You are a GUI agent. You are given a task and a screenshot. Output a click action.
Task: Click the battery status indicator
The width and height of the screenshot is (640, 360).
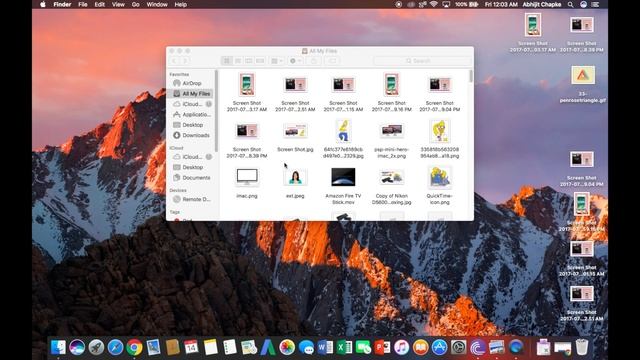tap(467, 4)
